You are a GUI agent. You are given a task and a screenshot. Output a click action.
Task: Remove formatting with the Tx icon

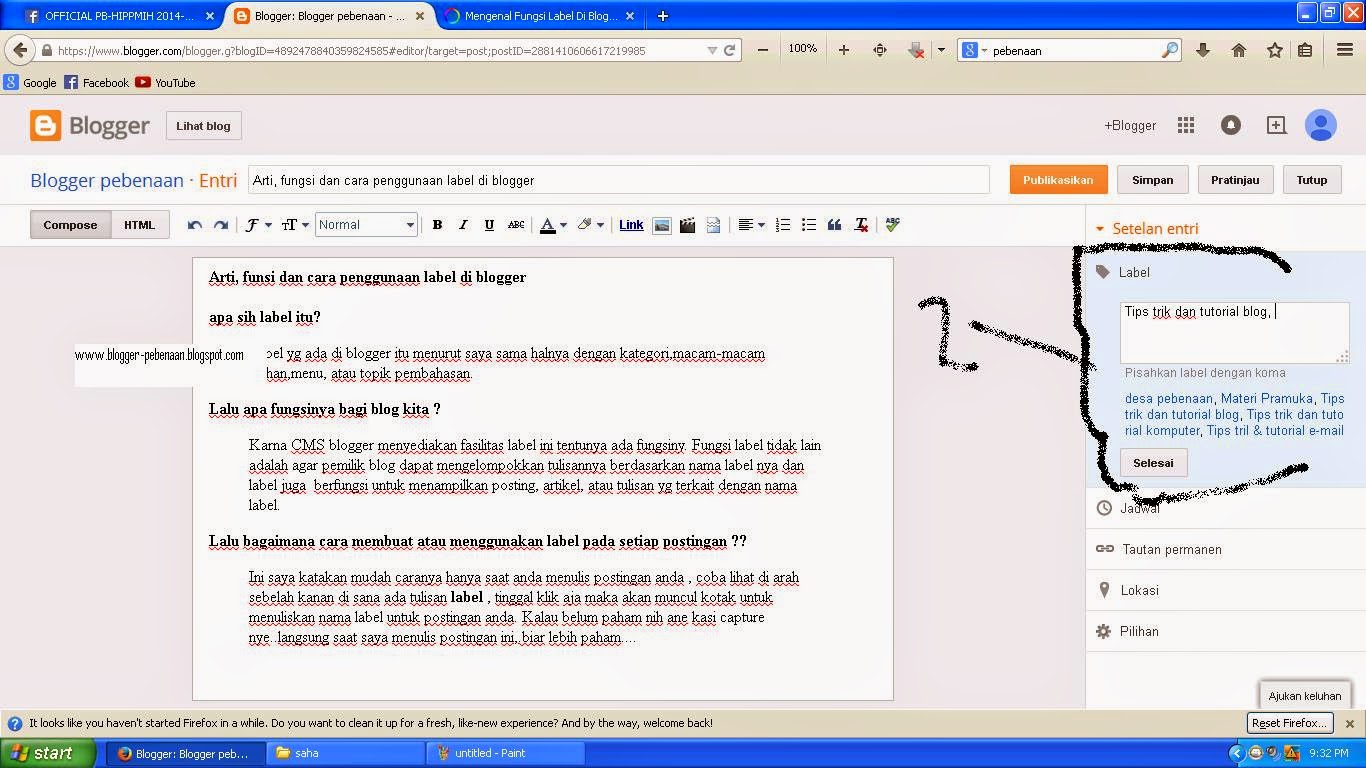point(861,224)
